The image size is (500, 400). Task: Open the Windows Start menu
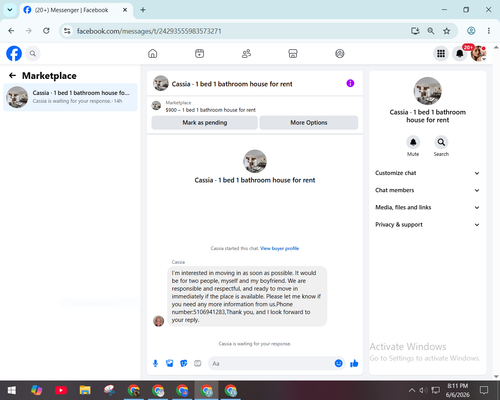pos(12,390)
